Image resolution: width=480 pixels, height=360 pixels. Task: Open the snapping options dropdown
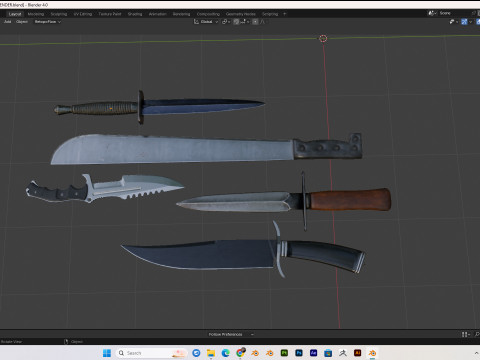click(245, 22)
